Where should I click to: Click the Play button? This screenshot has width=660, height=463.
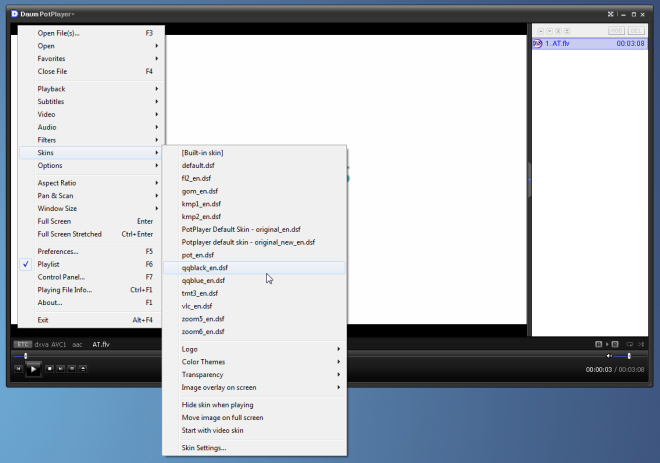[x=33, y=370]
